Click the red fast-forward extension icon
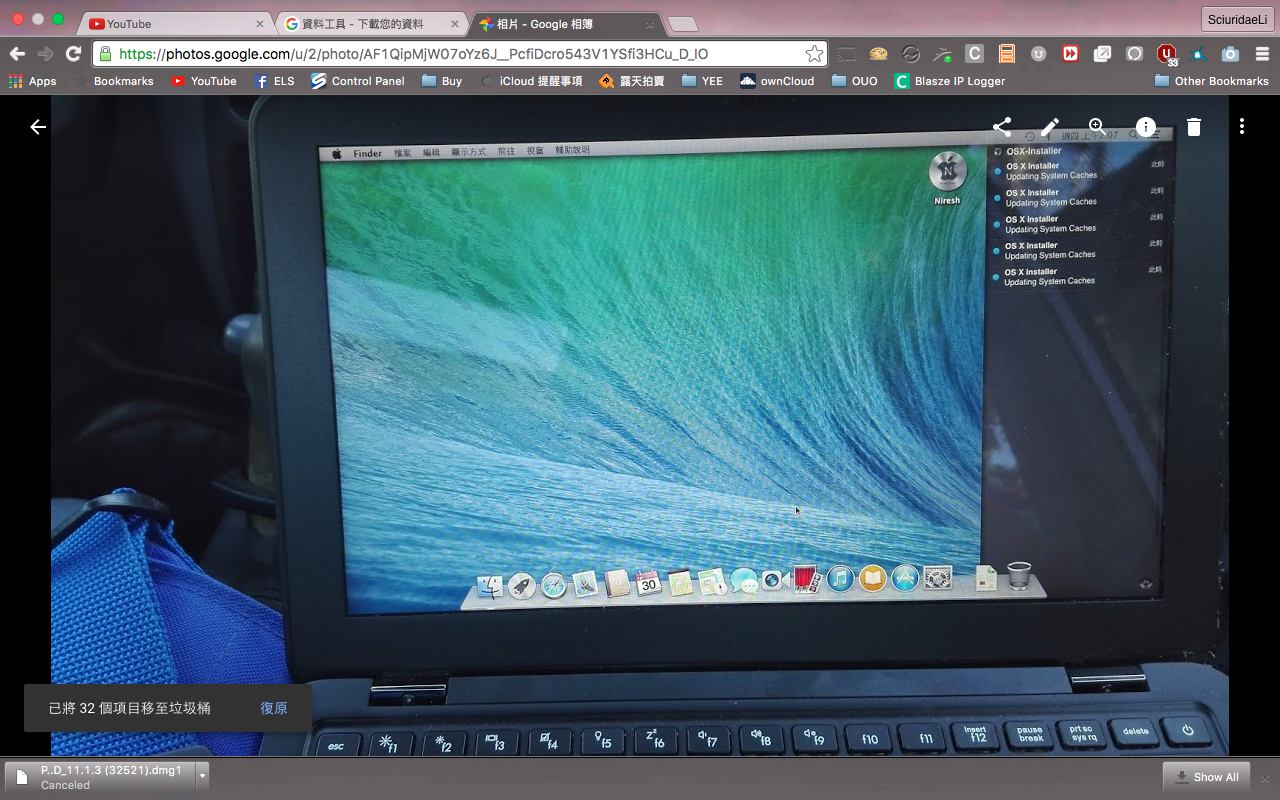This screenshot has height=800, width=1280. tap(1070, 54)
